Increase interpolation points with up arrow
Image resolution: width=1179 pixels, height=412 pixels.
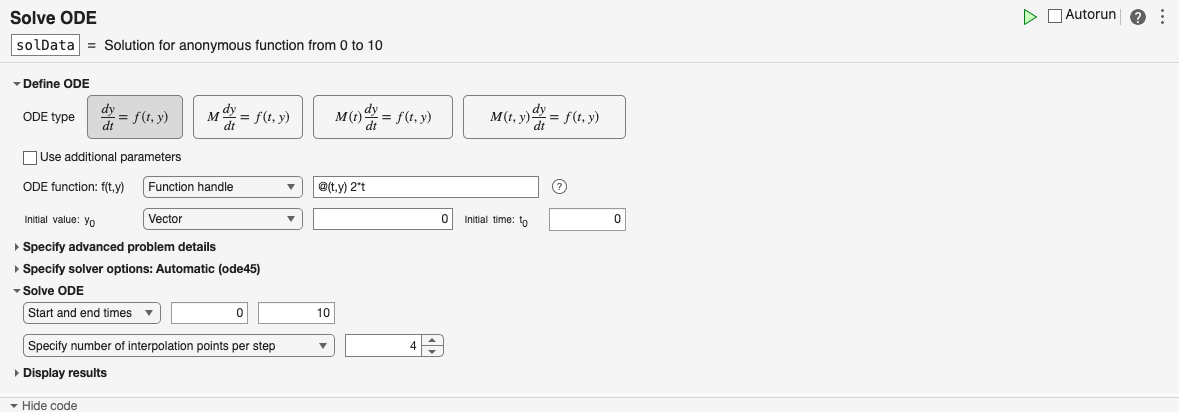point(432,340)
